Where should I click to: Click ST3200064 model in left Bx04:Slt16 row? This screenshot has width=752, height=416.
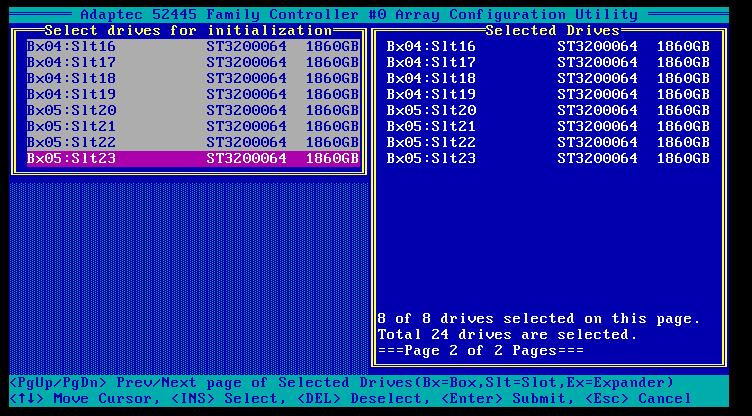coord(247,47)
